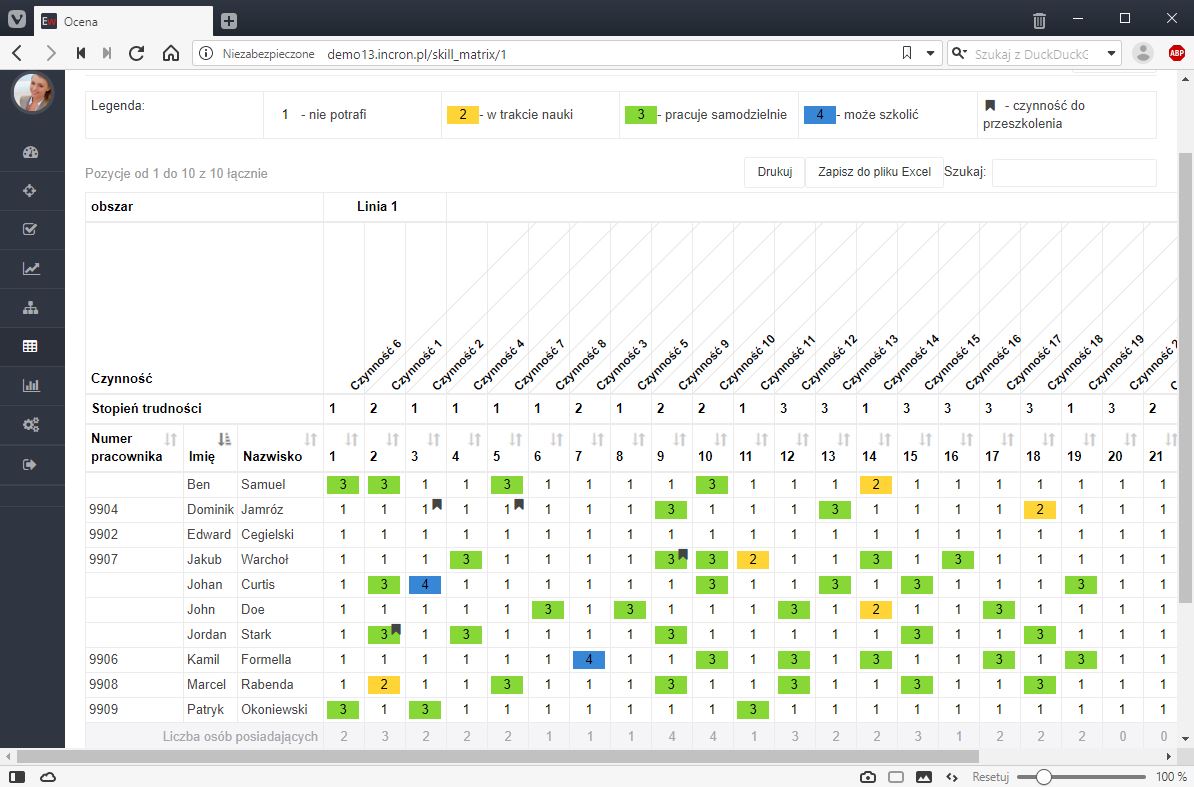Open the settings gears icon in sidebar

30,425
